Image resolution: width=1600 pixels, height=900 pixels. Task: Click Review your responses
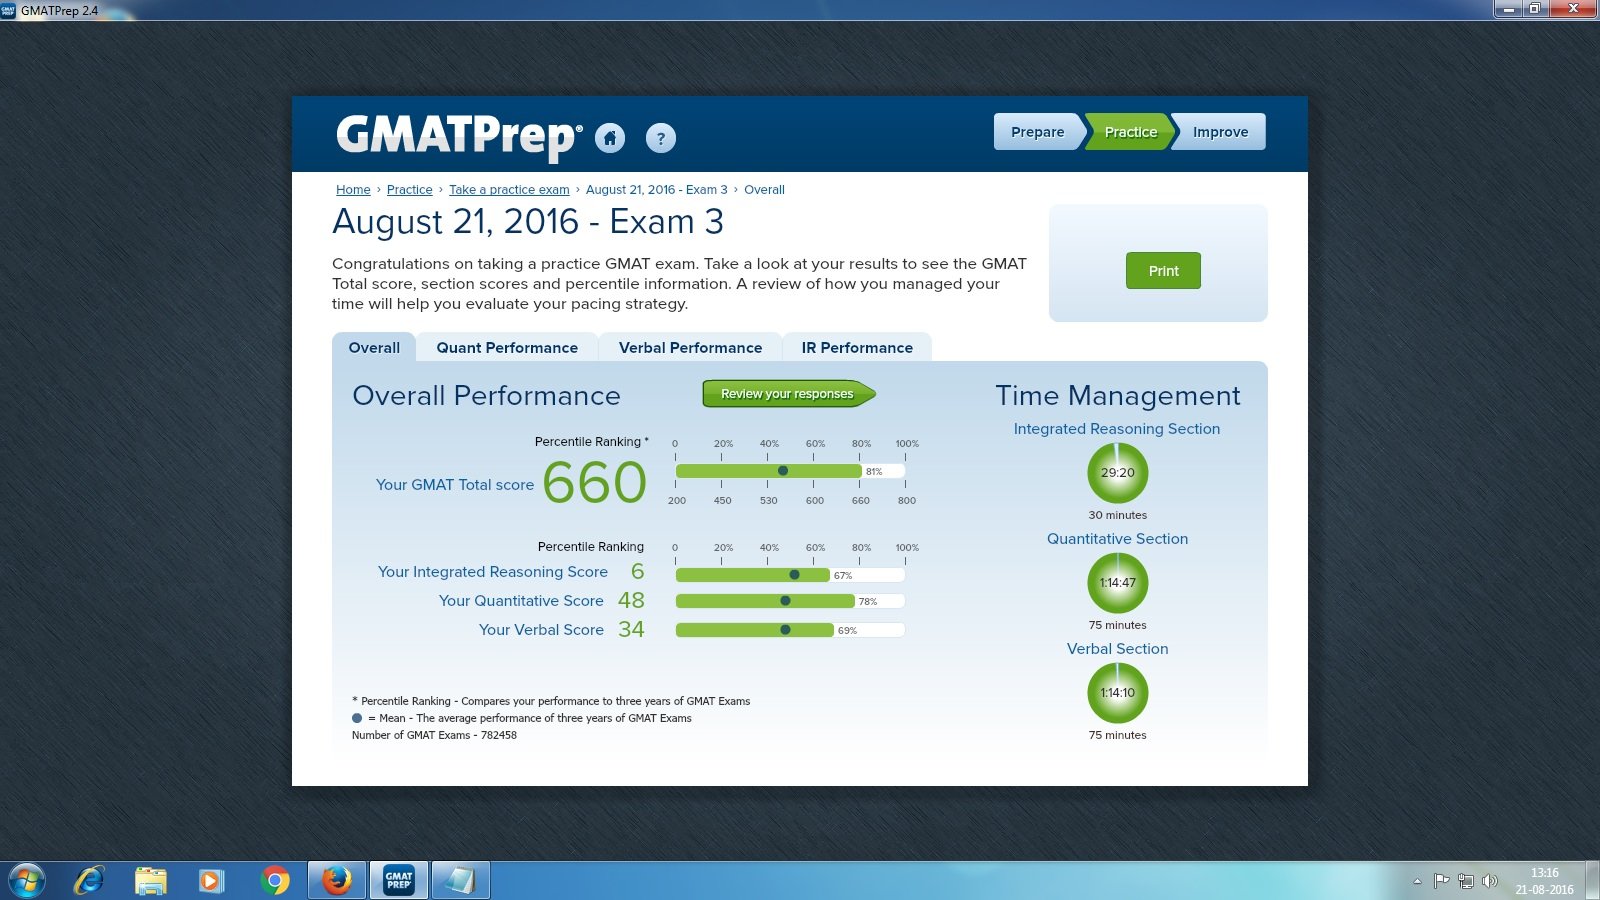(x=786, y=394)
